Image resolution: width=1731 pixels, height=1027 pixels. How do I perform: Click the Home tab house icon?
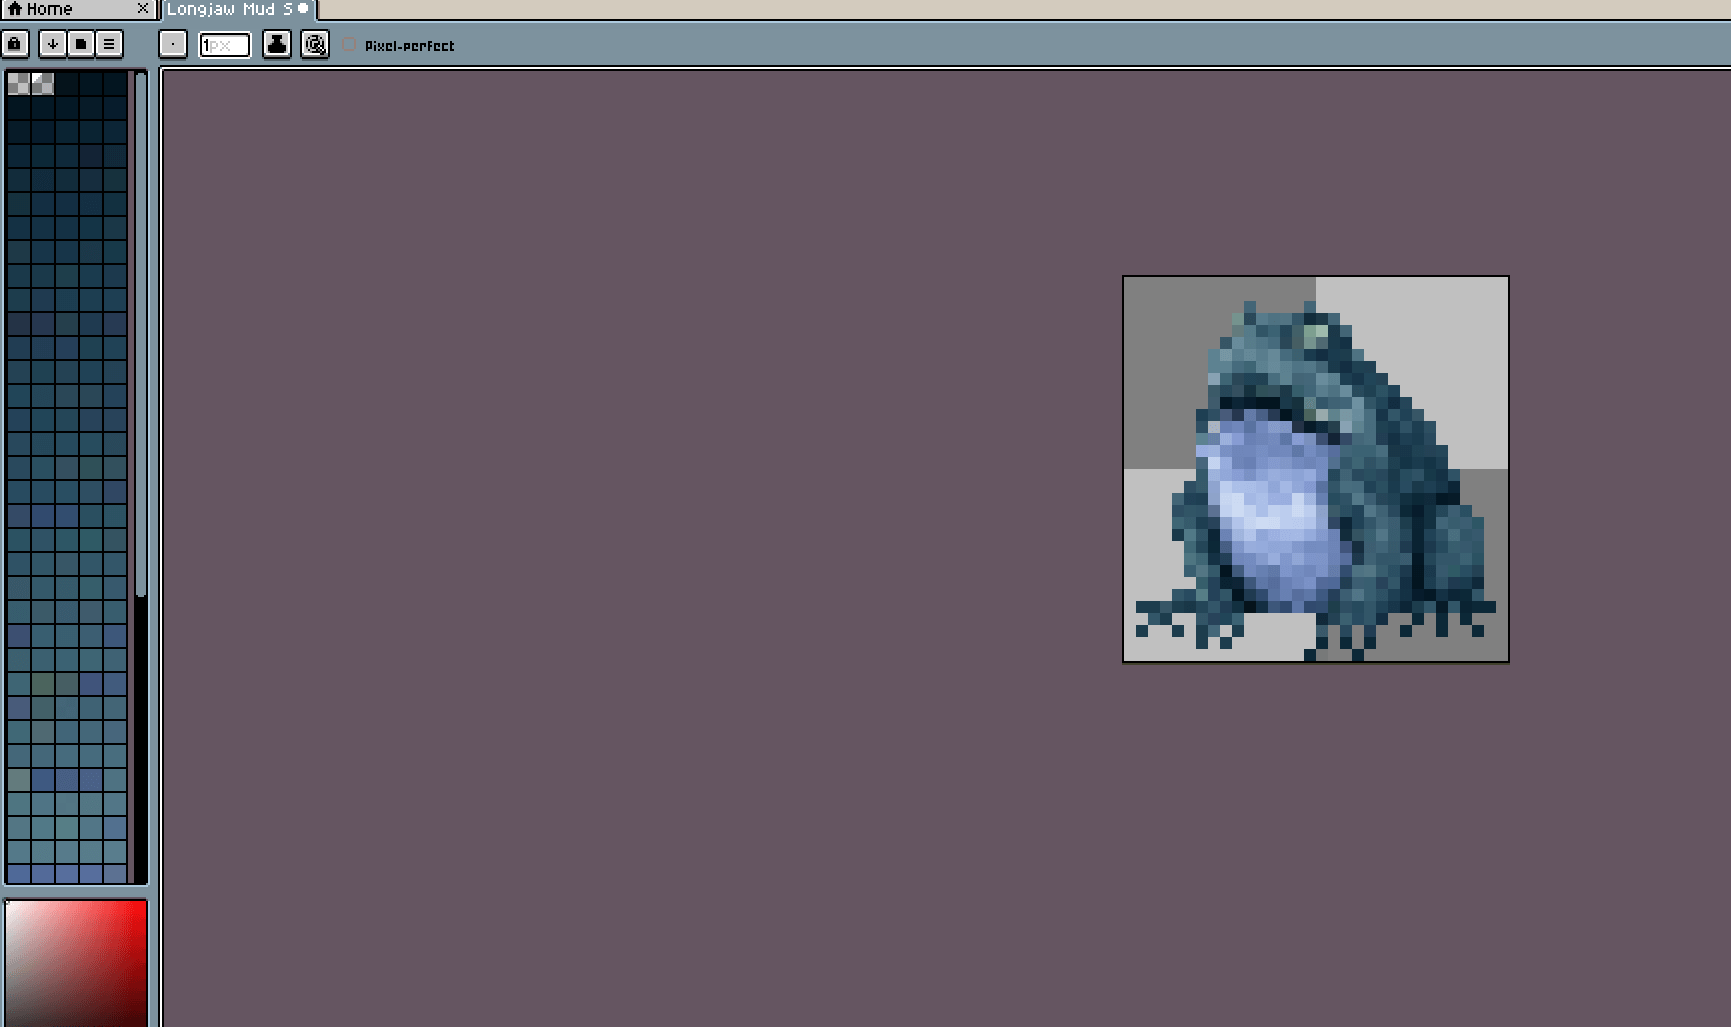point(14,9)
